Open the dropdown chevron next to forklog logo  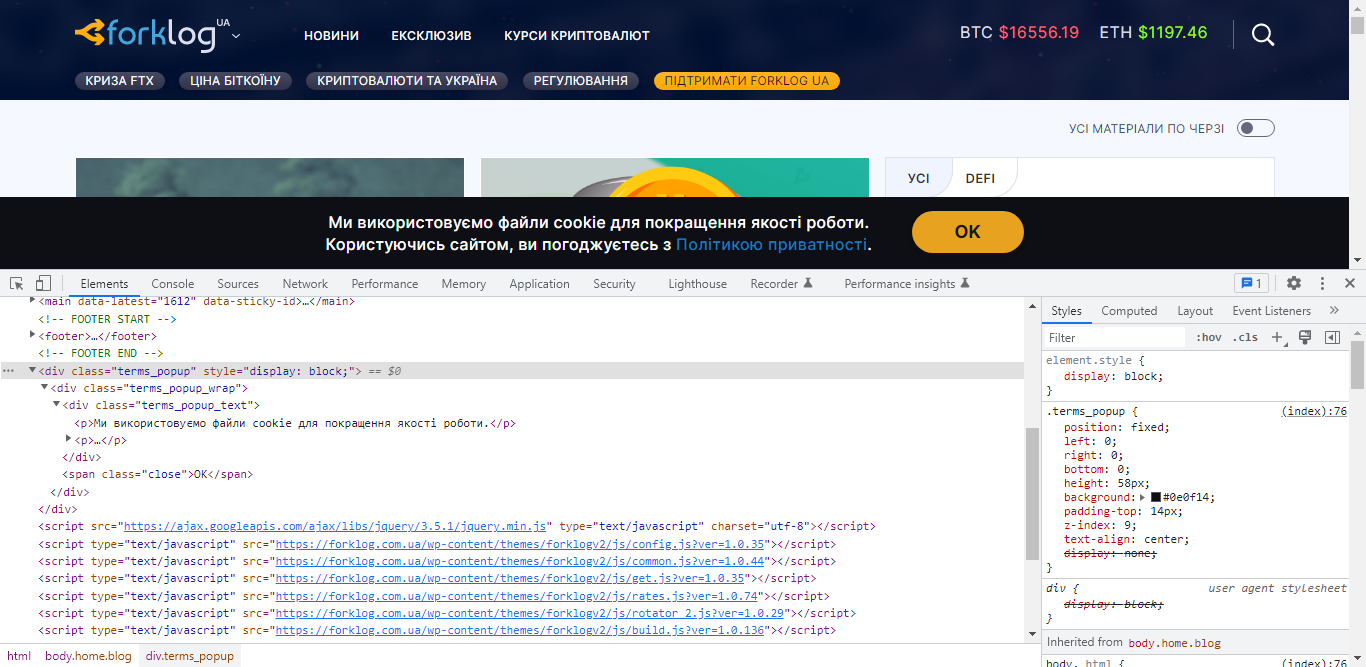[236, 37]
